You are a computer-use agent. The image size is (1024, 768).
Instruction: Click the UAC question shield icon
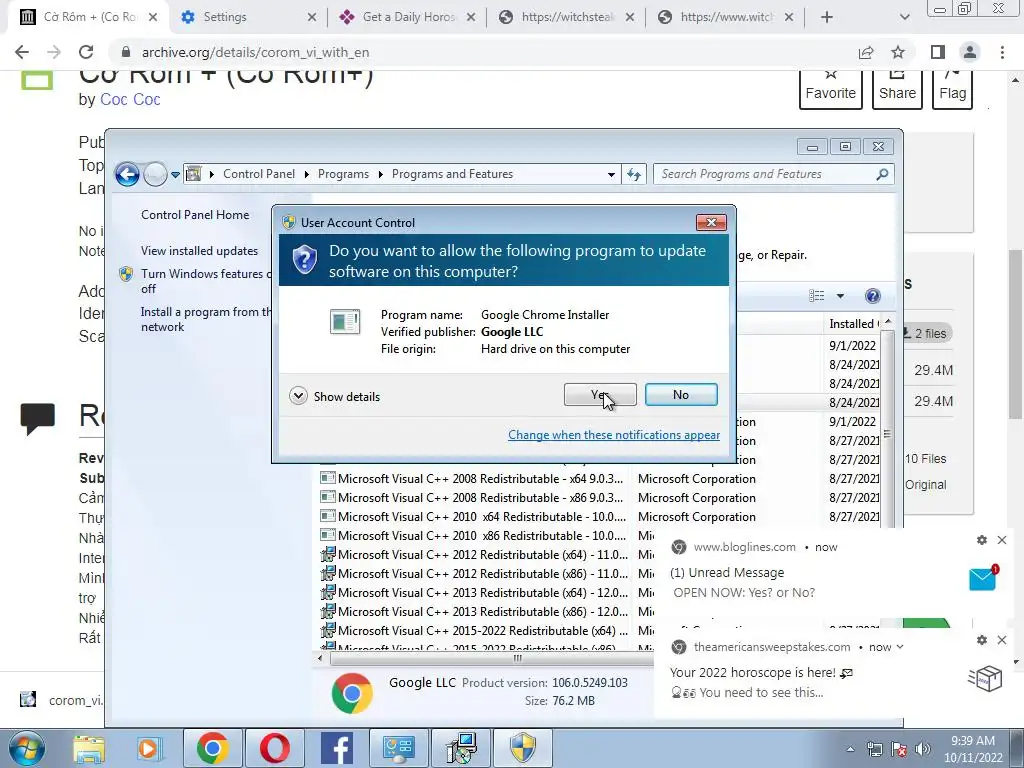(304, 259)
